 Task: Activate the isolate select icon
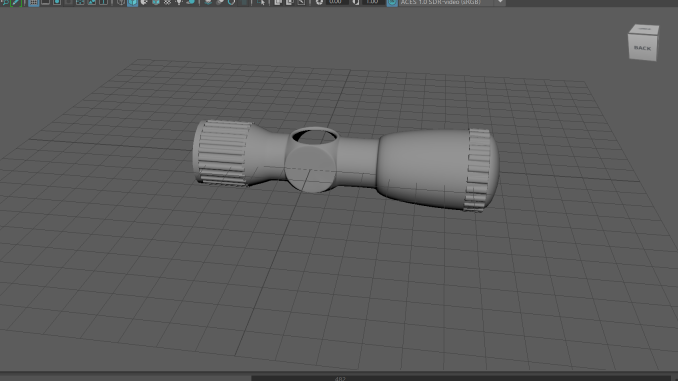click(261, 2)
